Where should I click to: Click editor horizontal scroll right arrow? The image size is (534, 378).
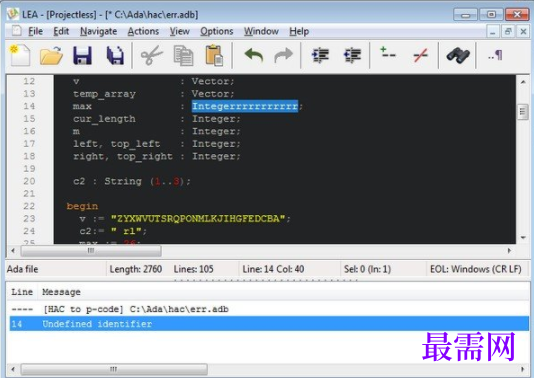tap(509, 251)
